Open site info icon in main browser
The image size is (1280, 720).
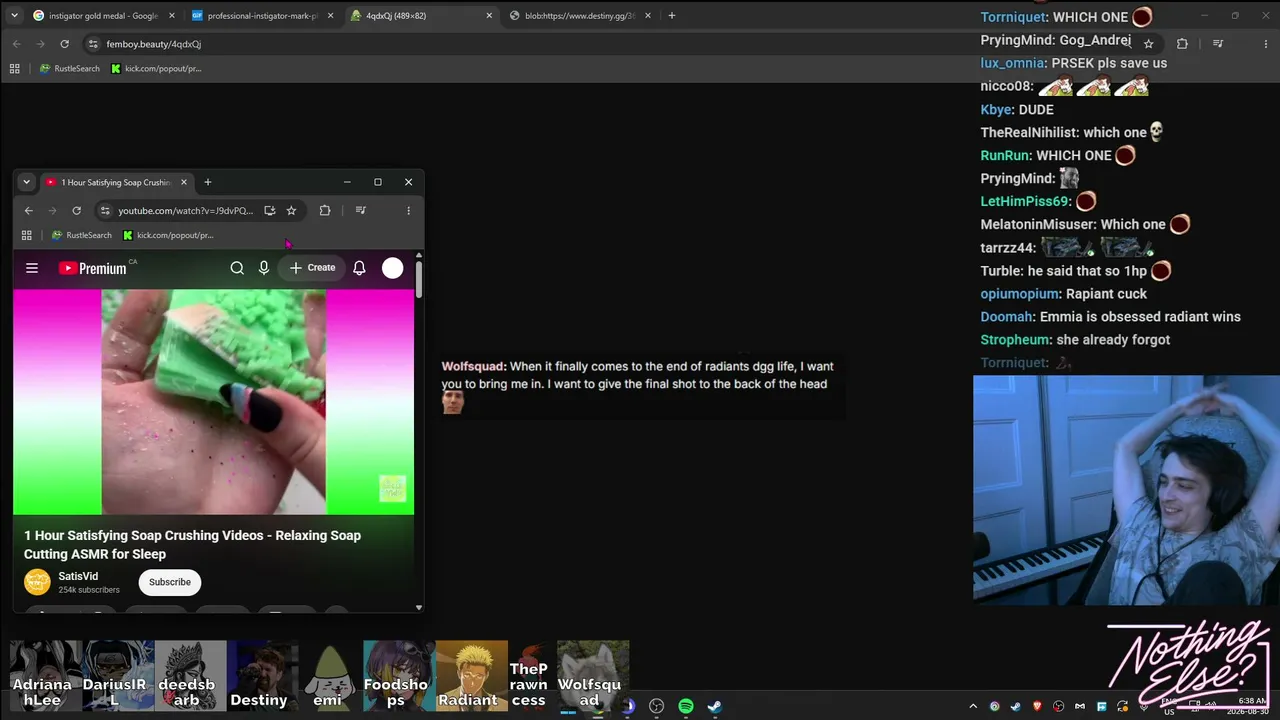93,44
